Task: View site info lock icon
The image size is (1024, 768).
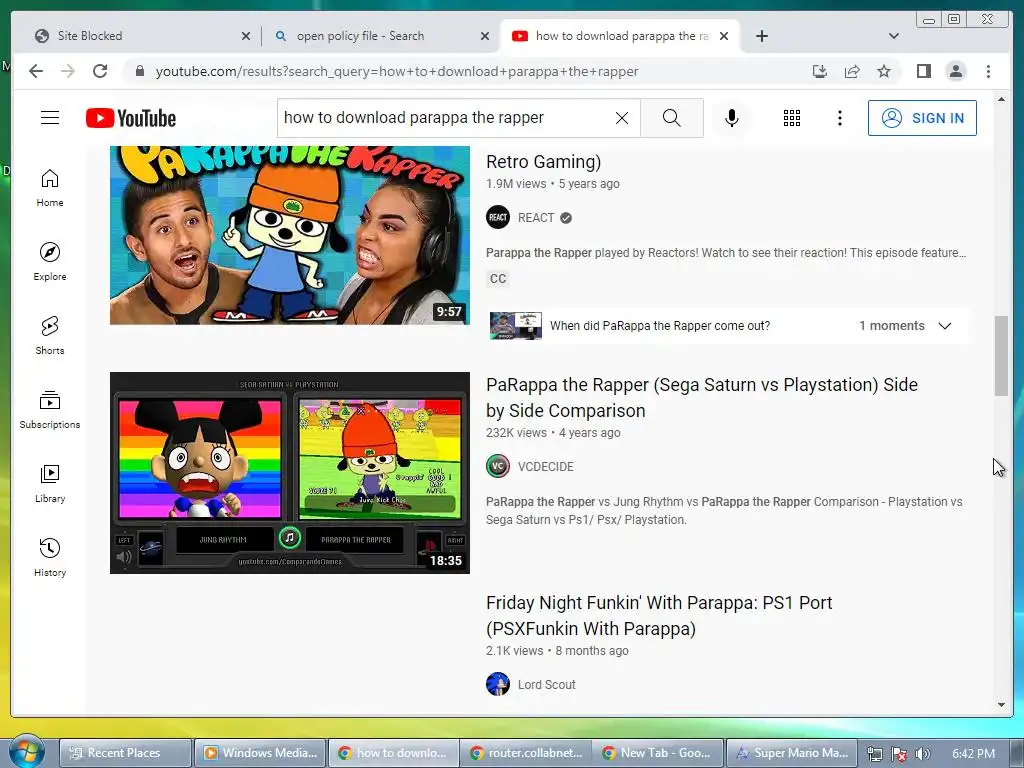Action: [x=139, y=71]
